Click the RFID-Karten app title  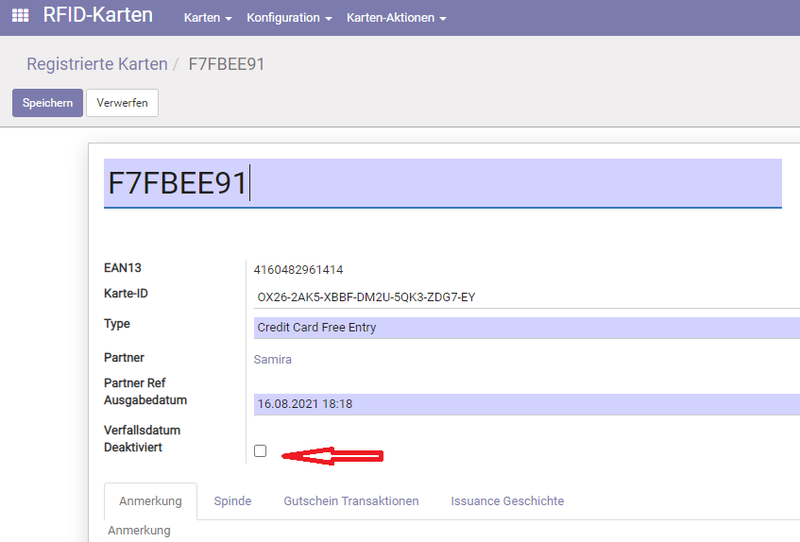[98, 17]
